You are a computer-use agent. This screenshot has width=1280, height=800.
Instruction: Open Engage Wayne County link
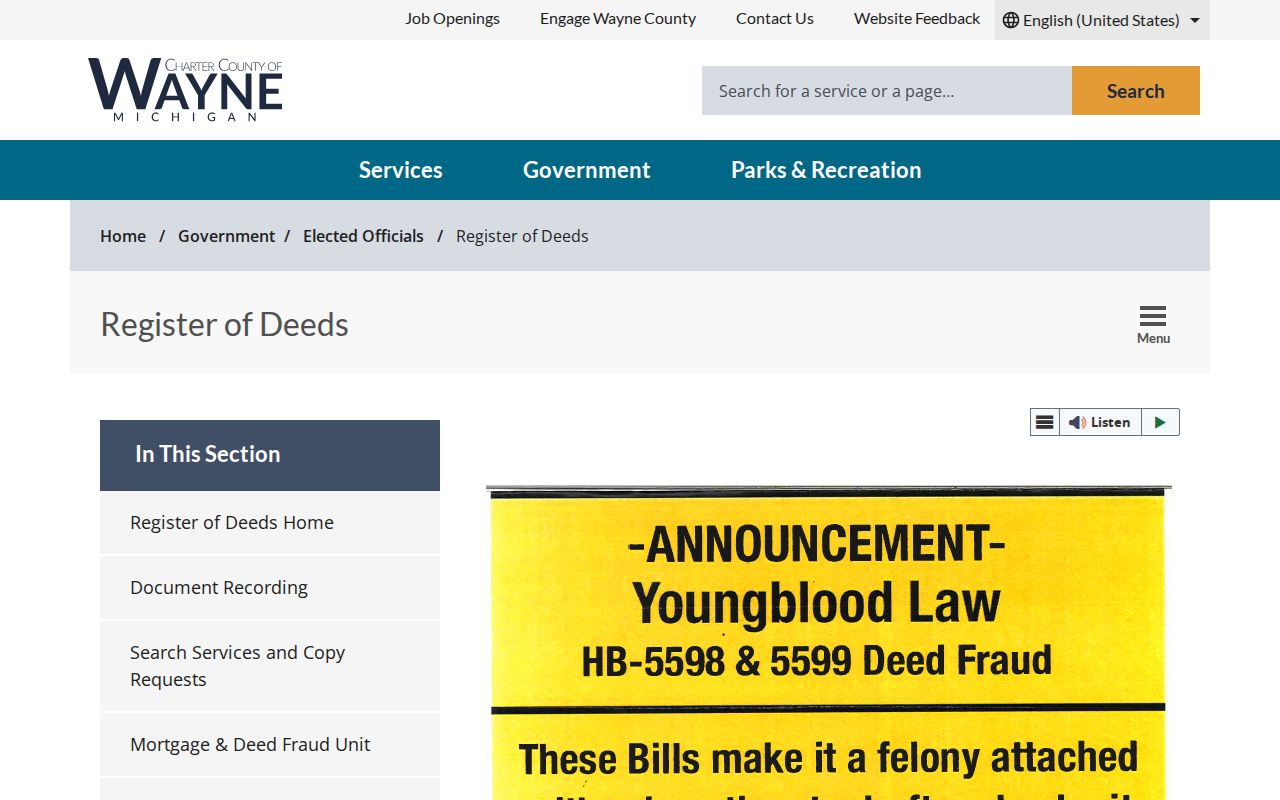tap(618, 19)
